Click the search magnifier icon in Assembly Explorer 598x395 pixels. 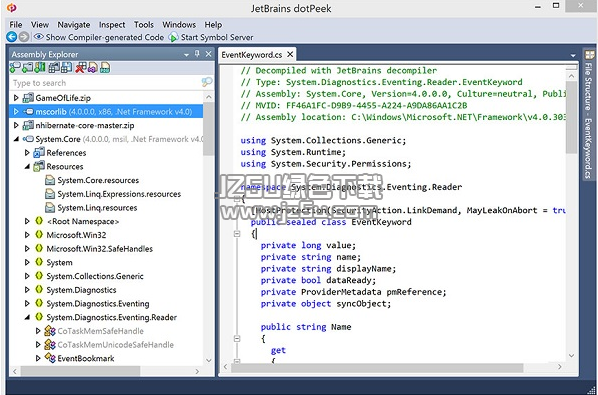coord(207,82)
